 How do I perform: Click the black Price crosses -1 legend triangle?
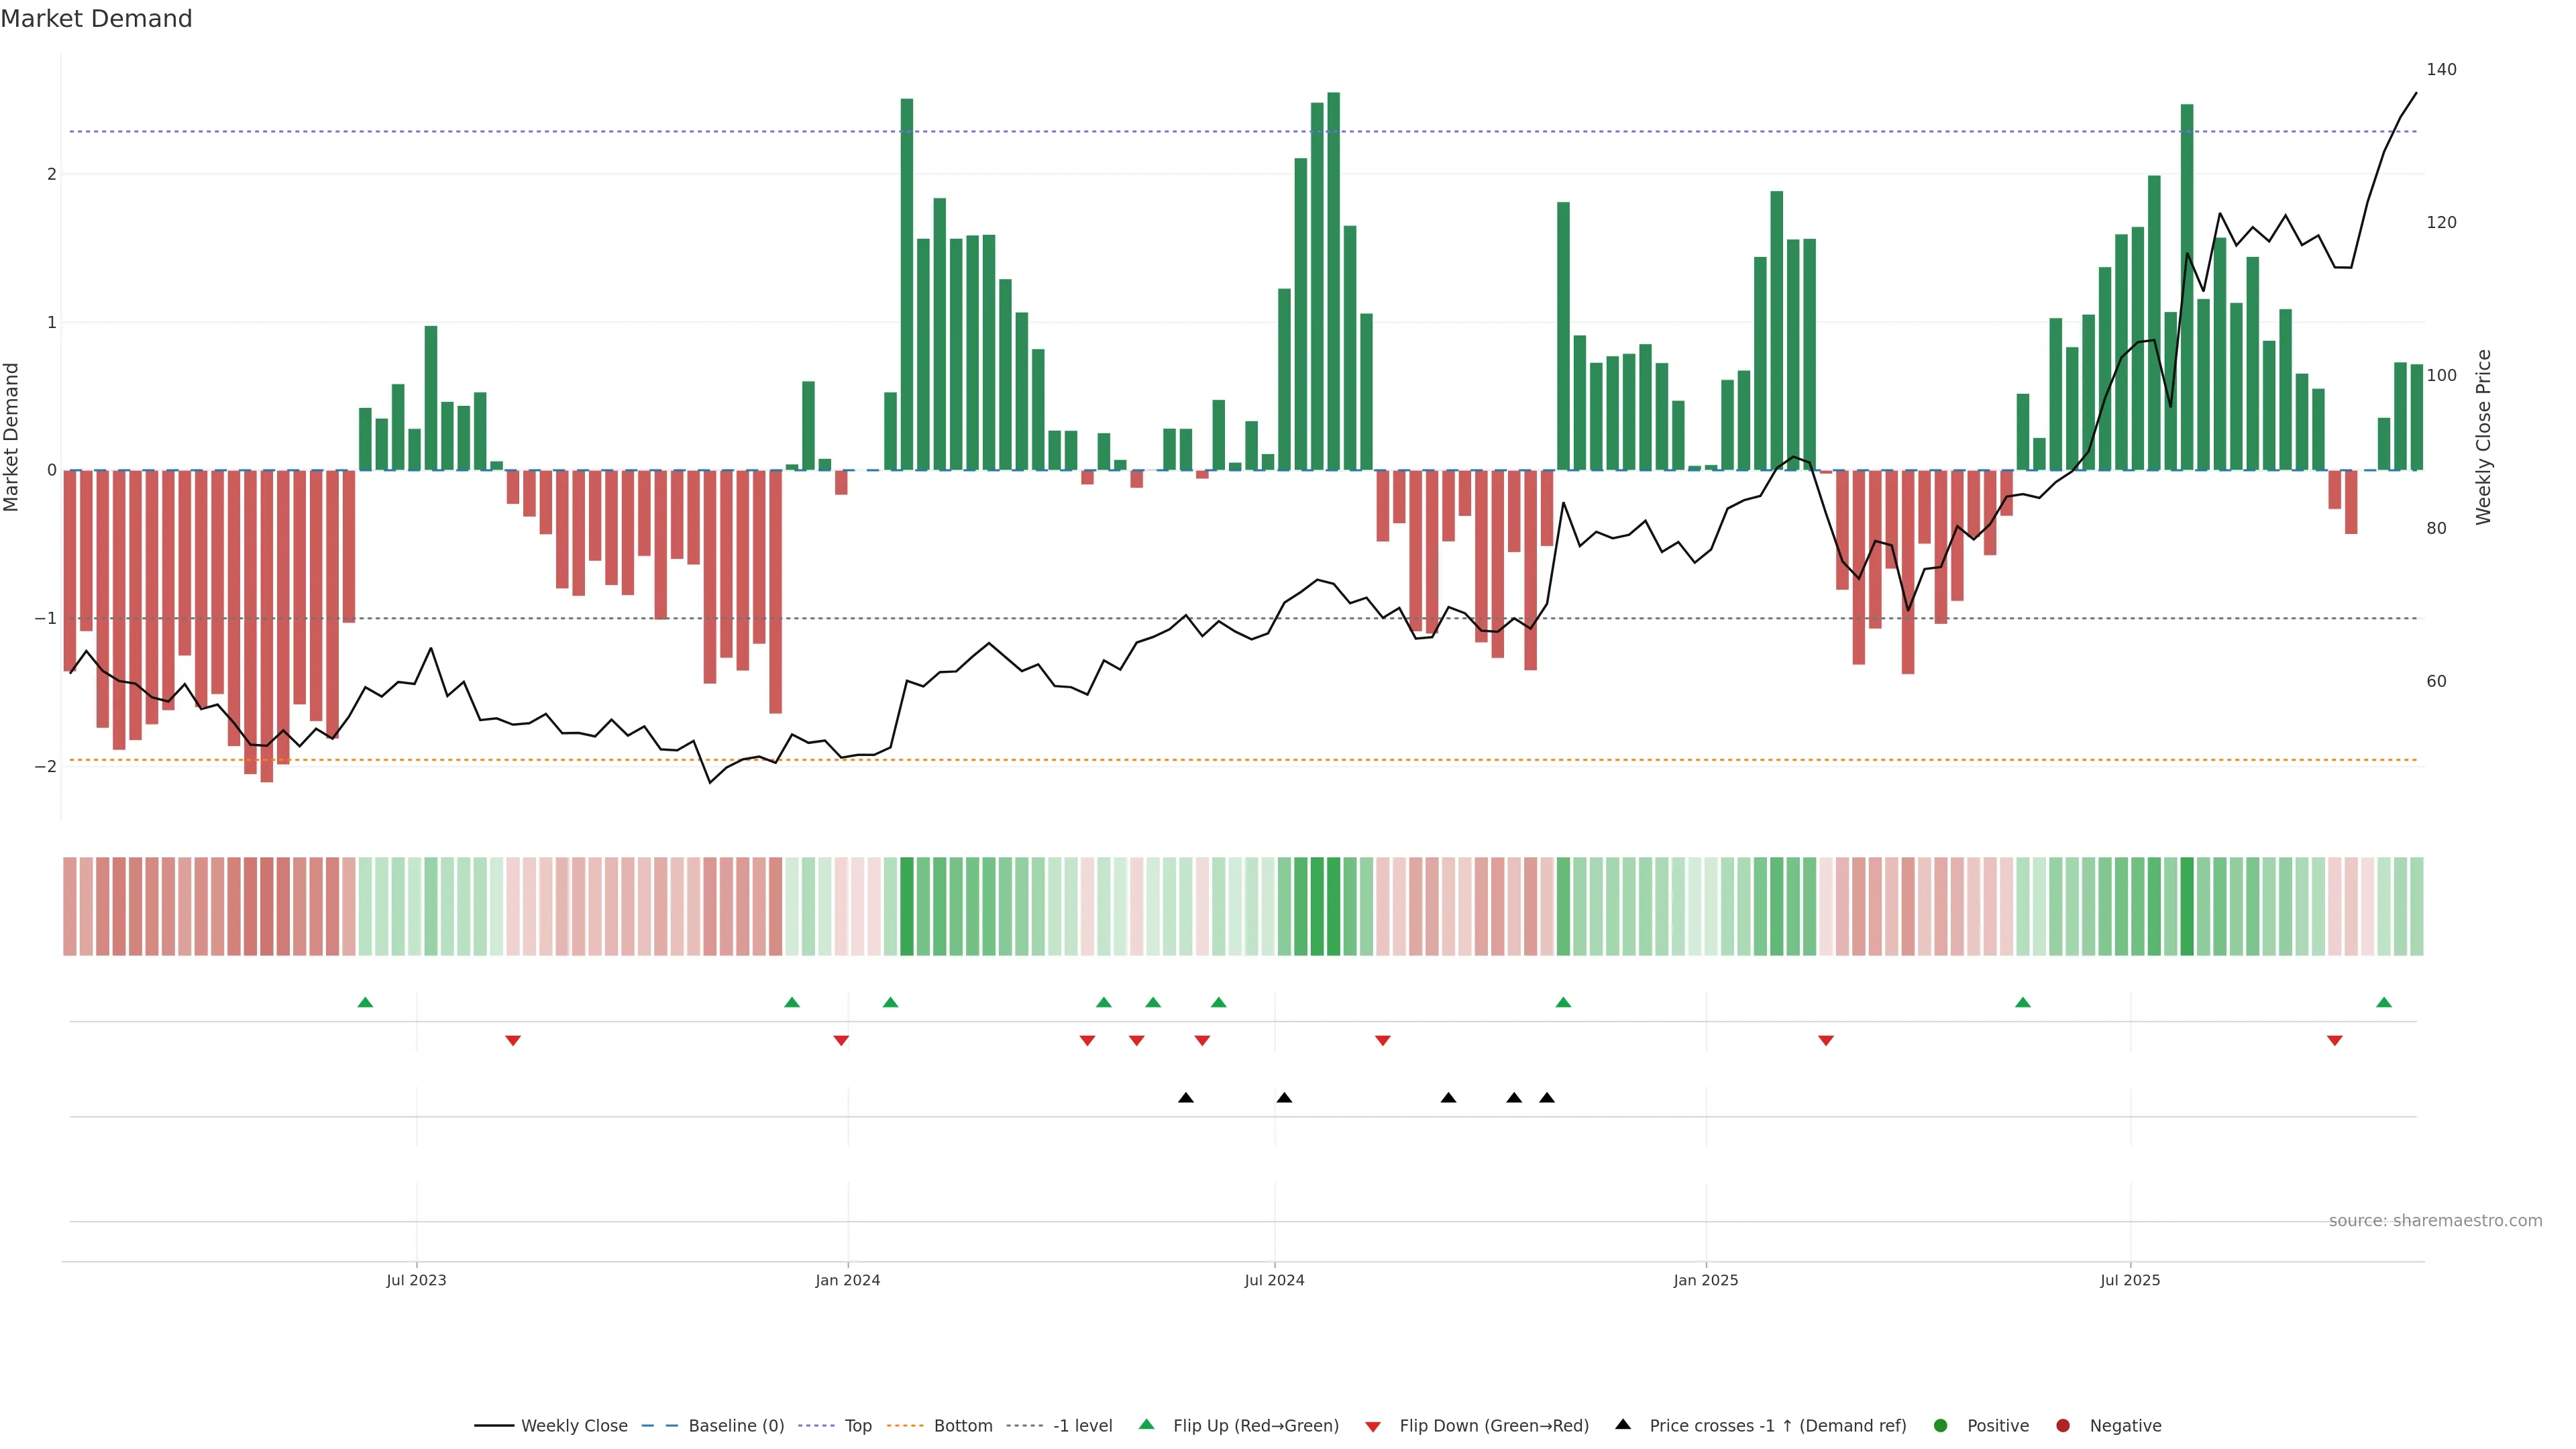coord(1623,1424)
